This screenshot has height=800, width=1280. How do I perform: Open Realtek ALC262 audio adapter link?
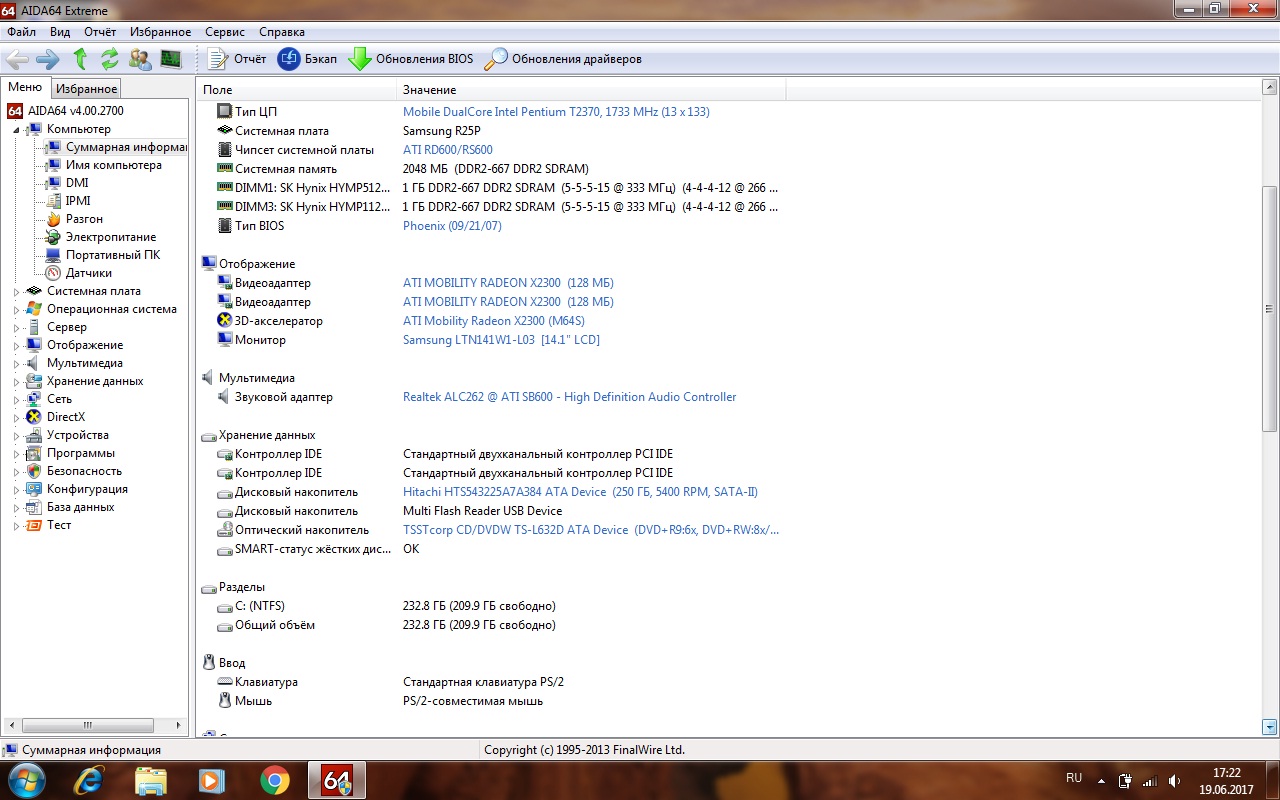[569, 397]
